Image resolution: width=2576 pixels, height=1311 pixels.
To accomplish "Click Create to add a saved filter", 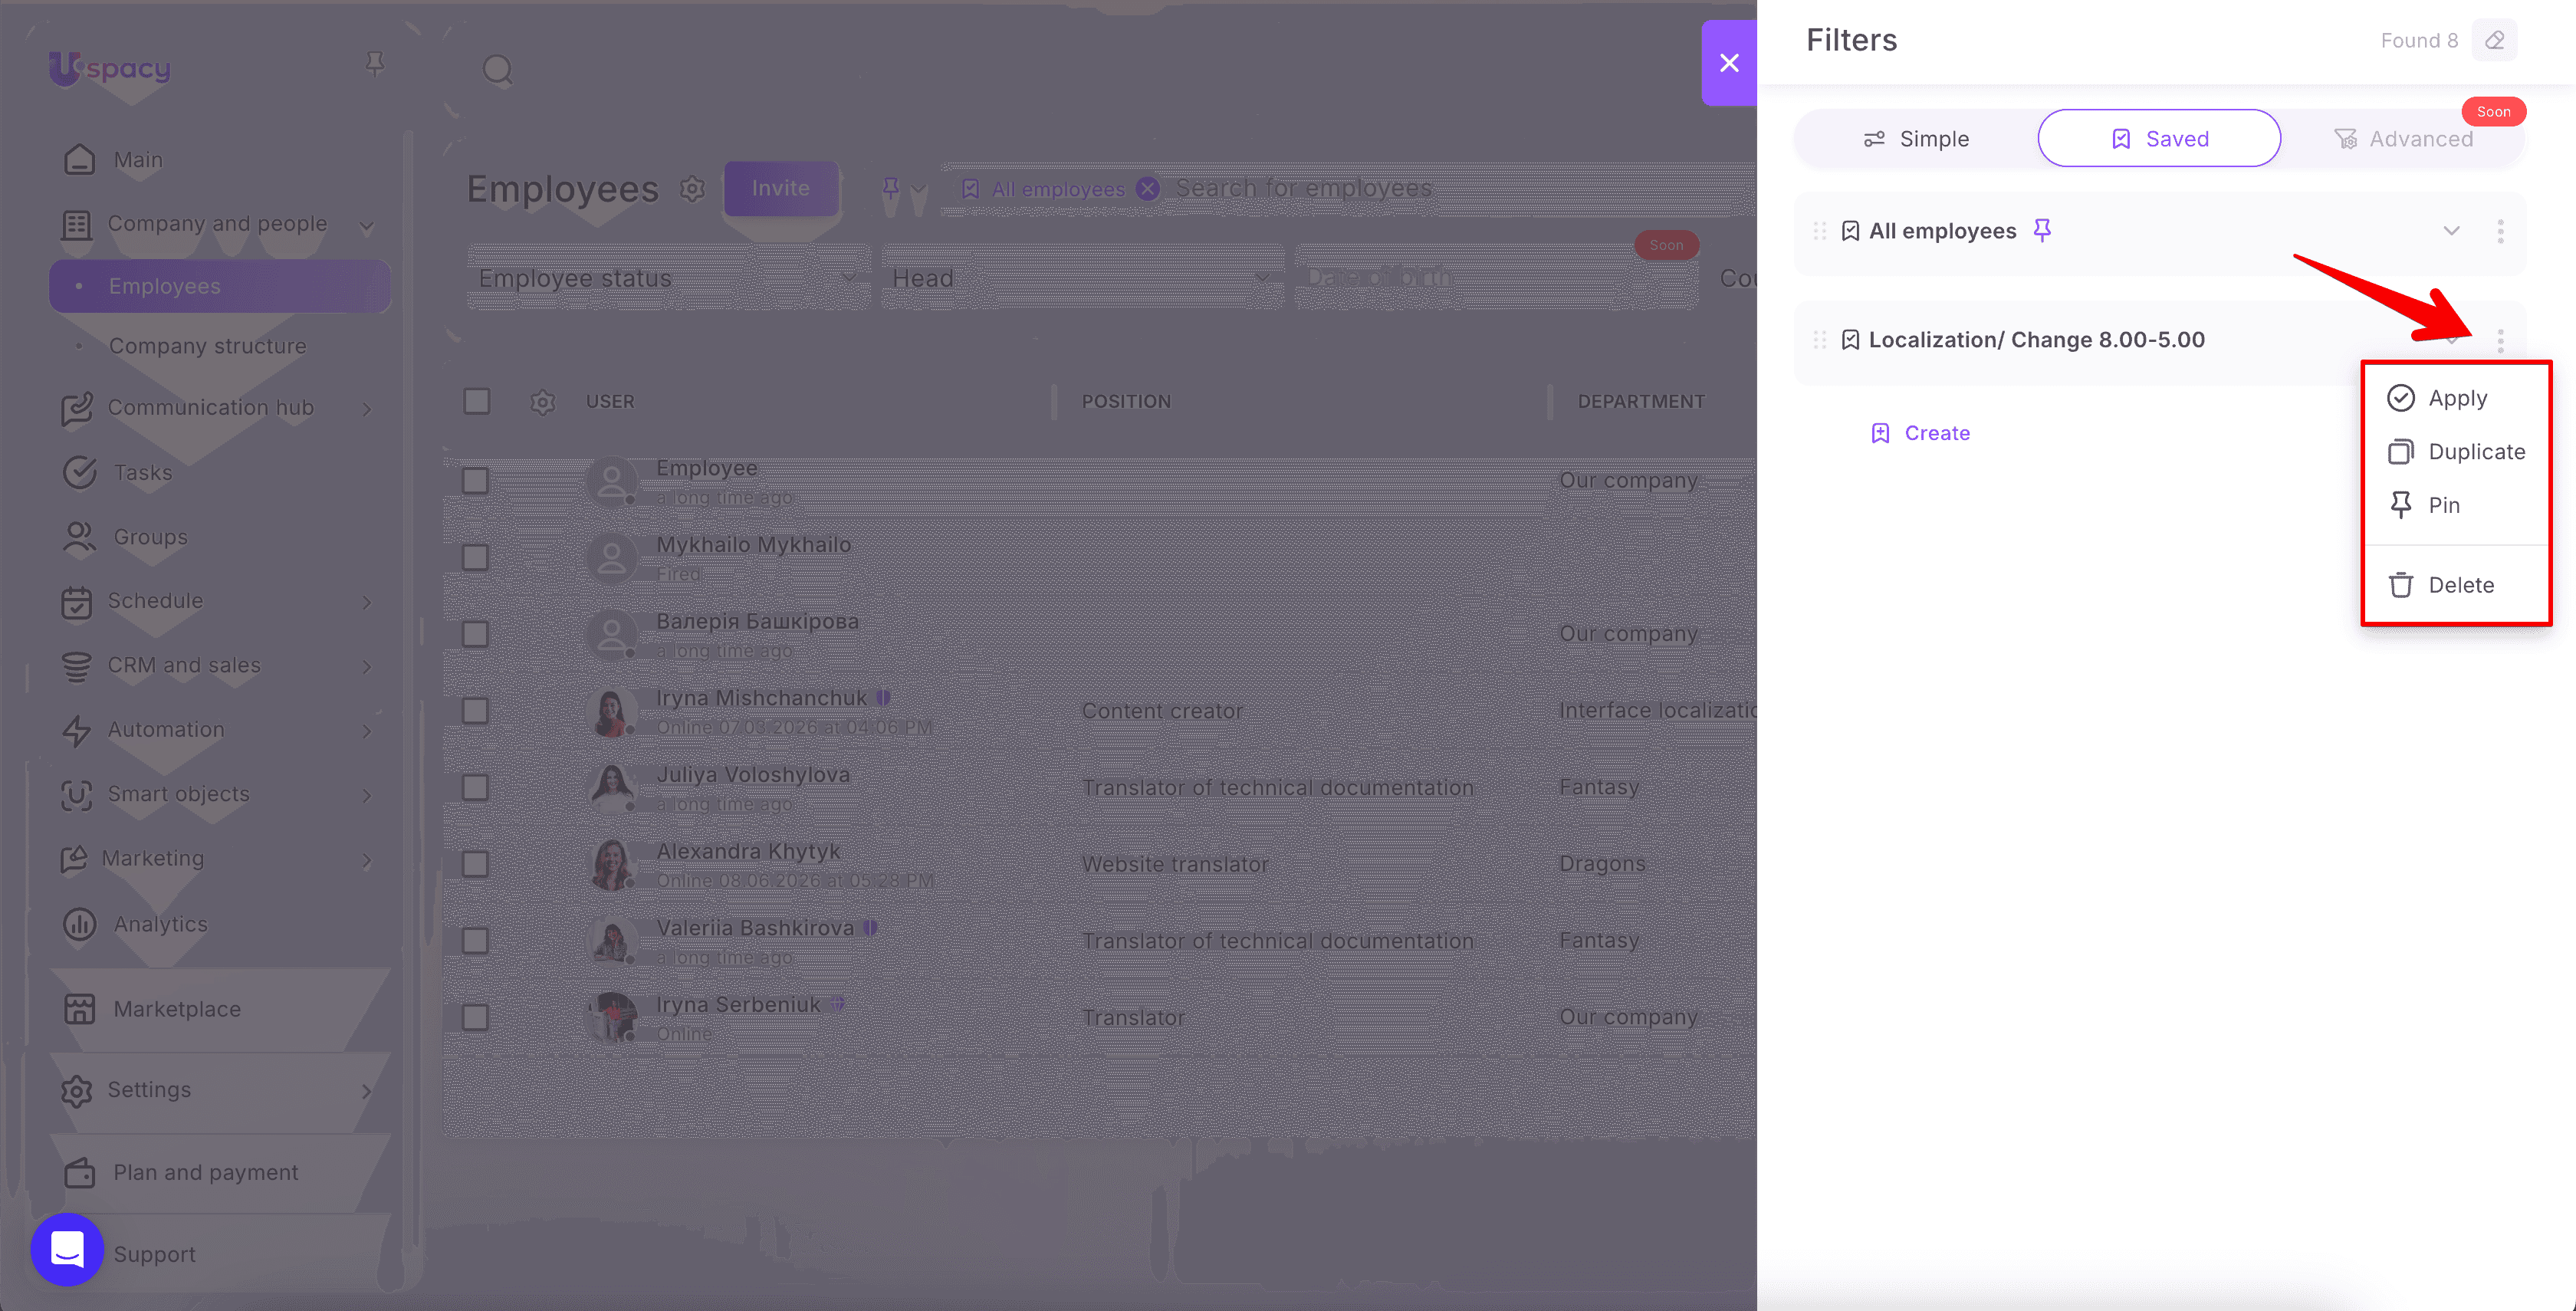I will coord(1920,433).
